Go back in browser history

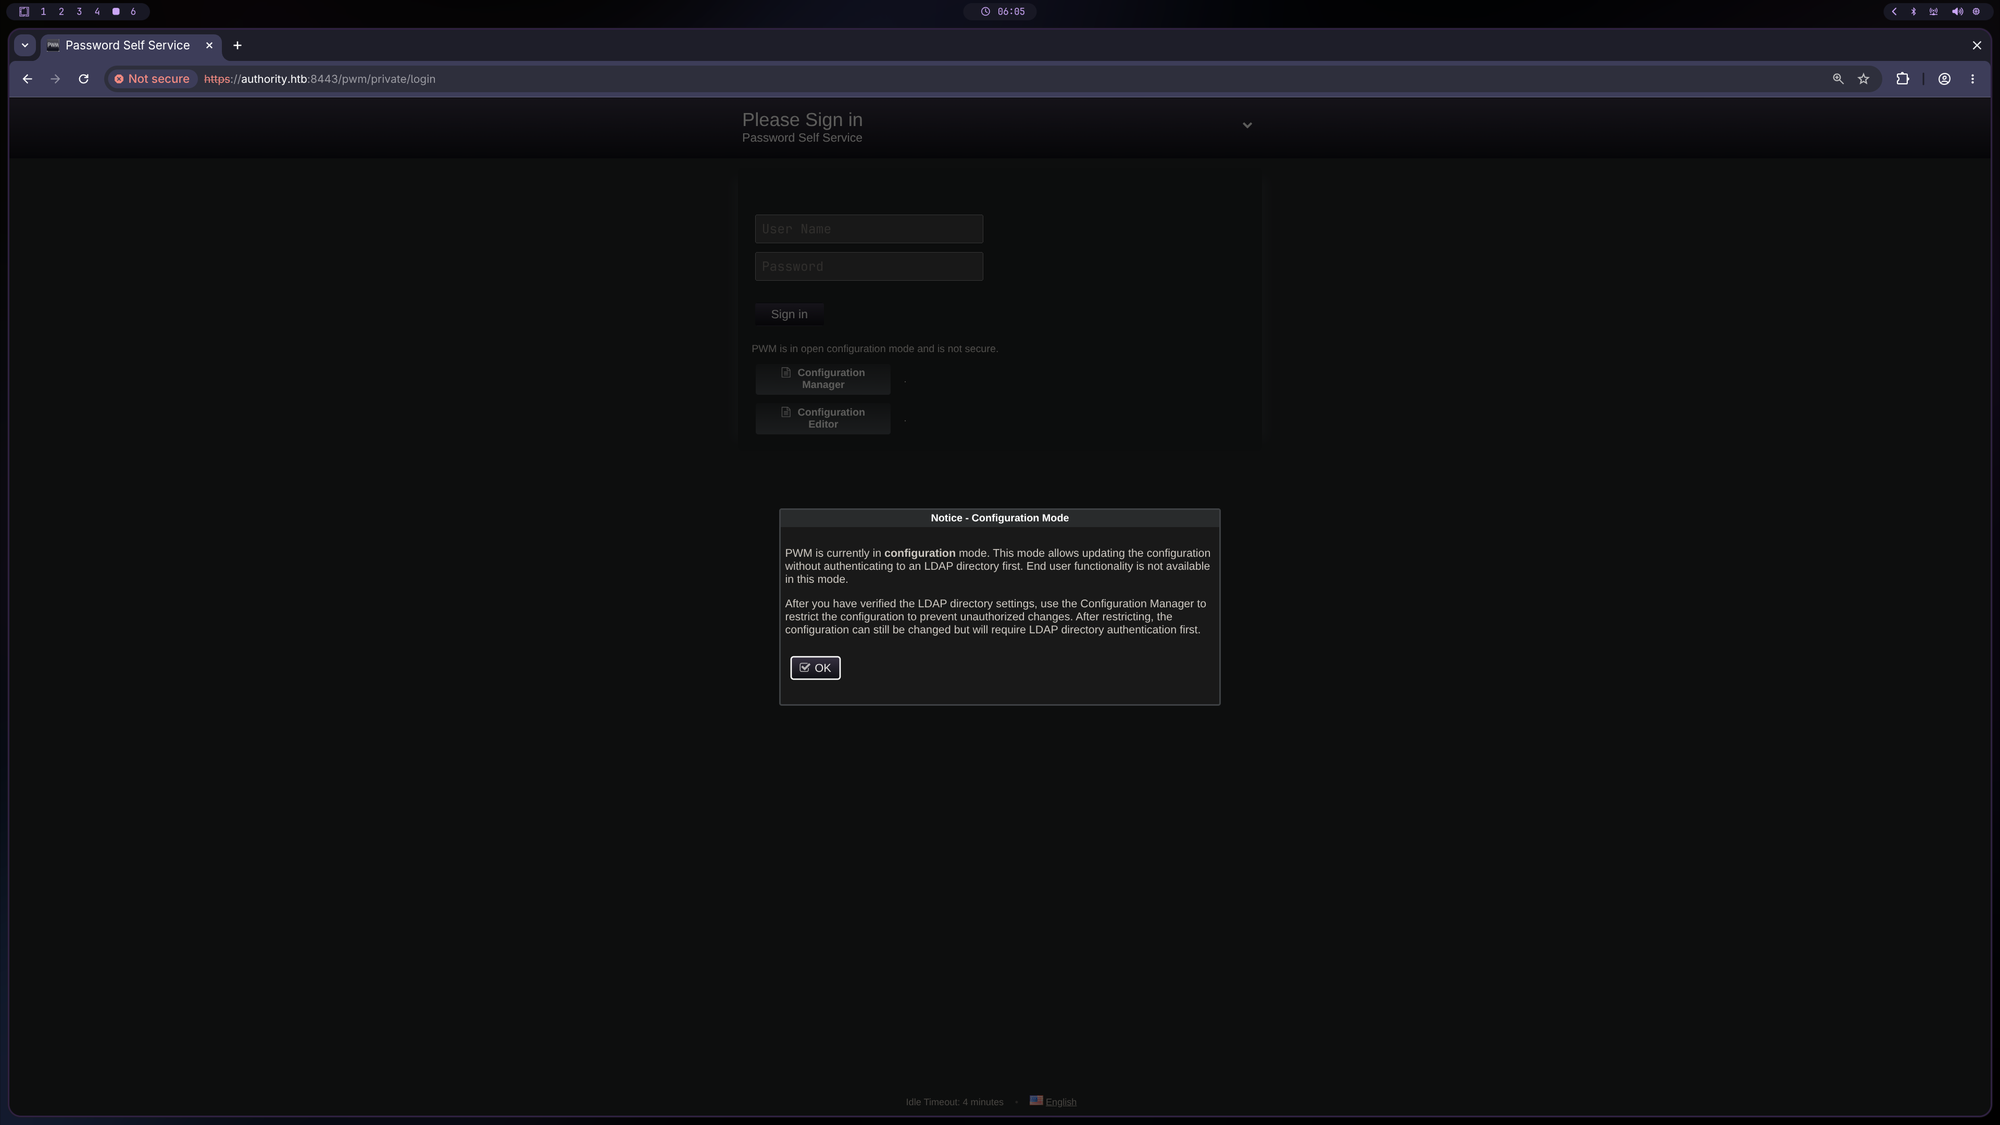click(x=27, y=79)
